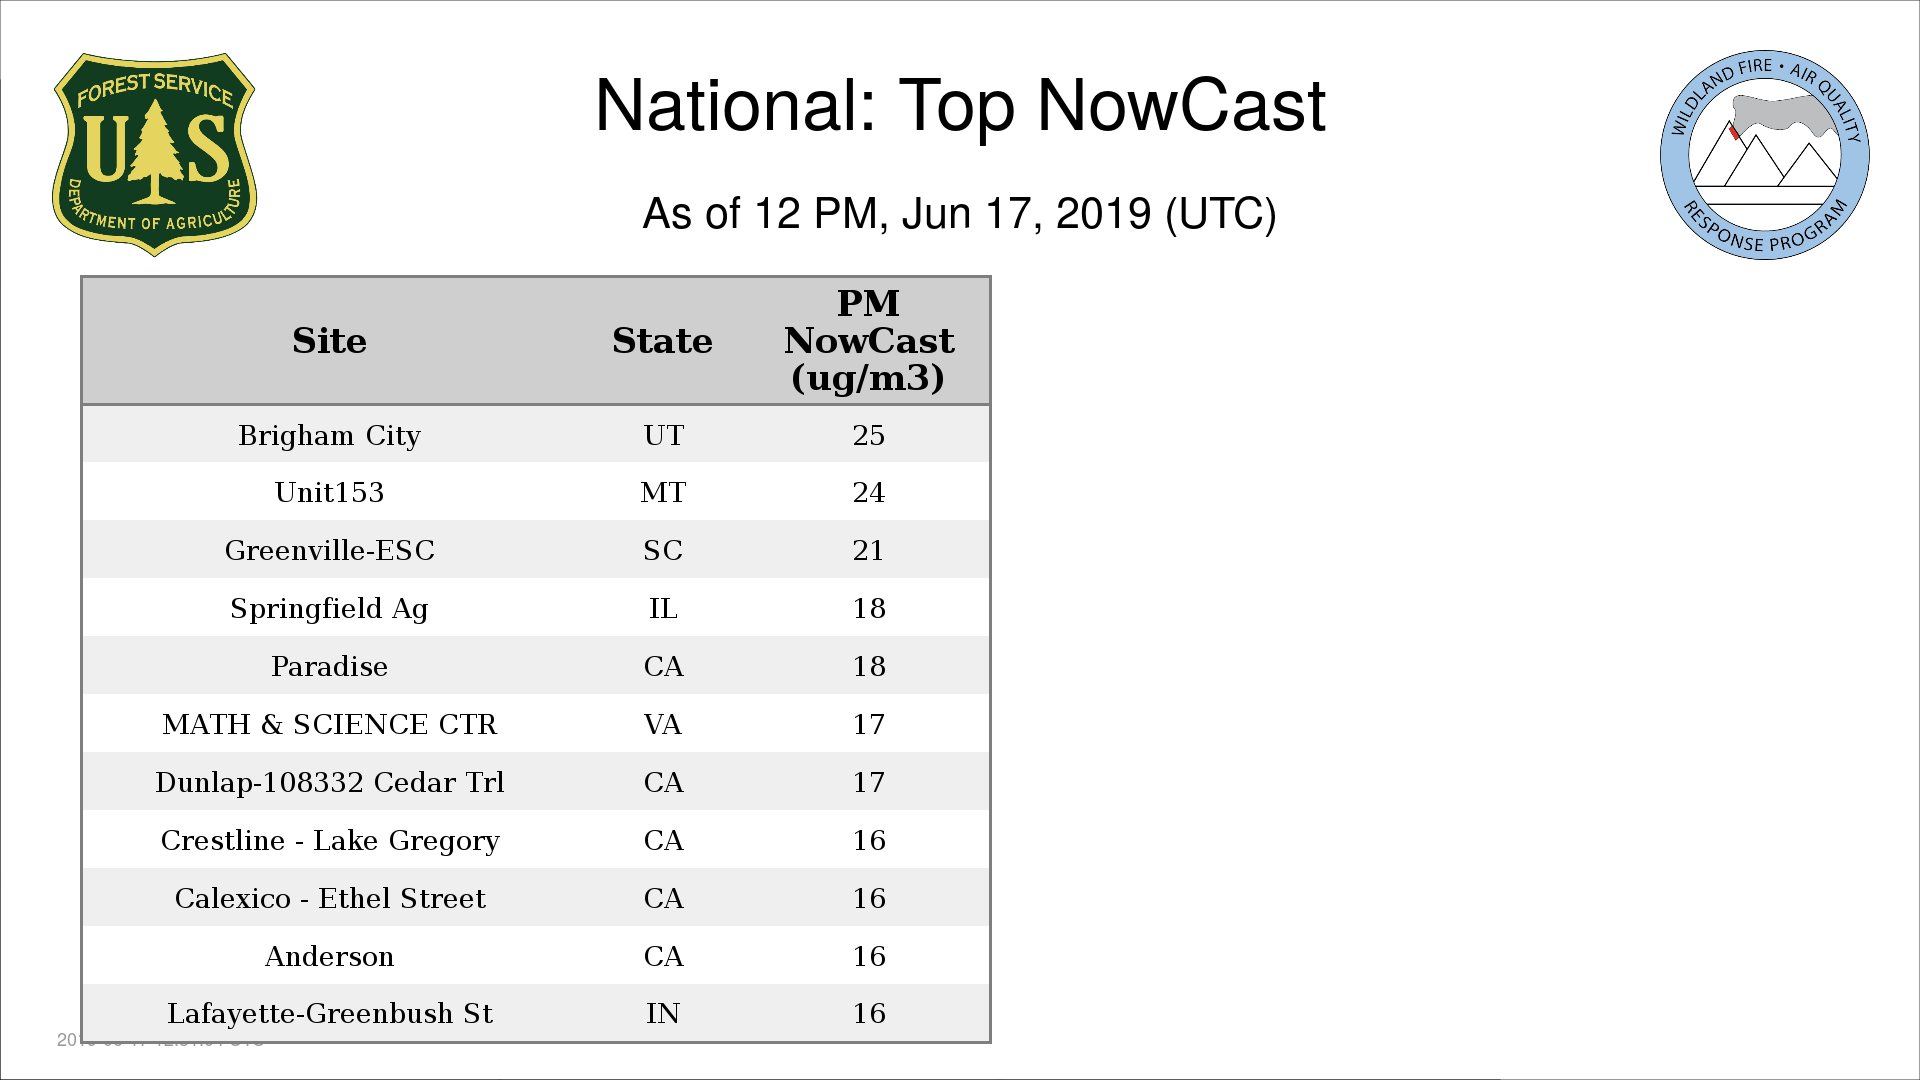
Task: Select Dunlap-108332 Cedar Trl row
Action: (x=329, y=783)
